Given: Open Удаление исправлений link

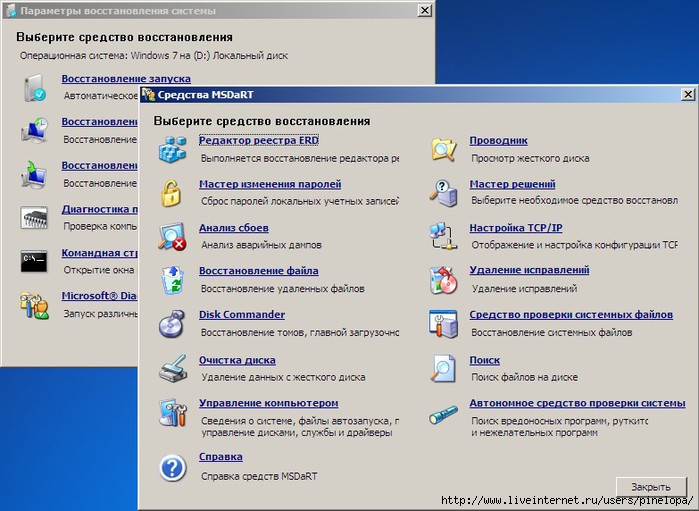Looking at the screenshot, I should (x=530, y=270).
